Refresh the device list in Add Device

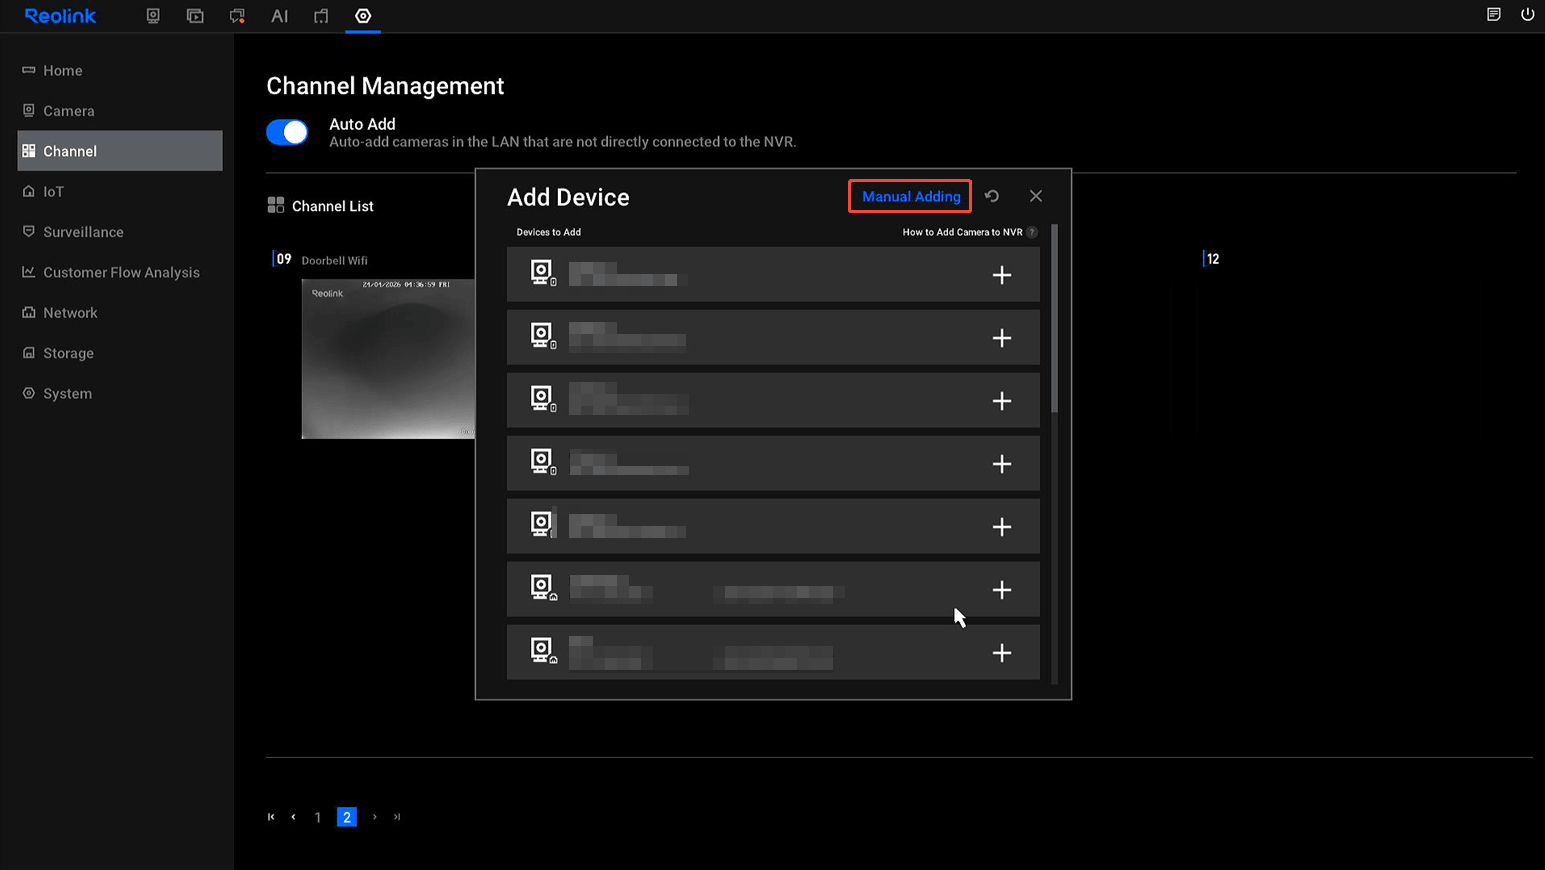[x=992, y=196]
